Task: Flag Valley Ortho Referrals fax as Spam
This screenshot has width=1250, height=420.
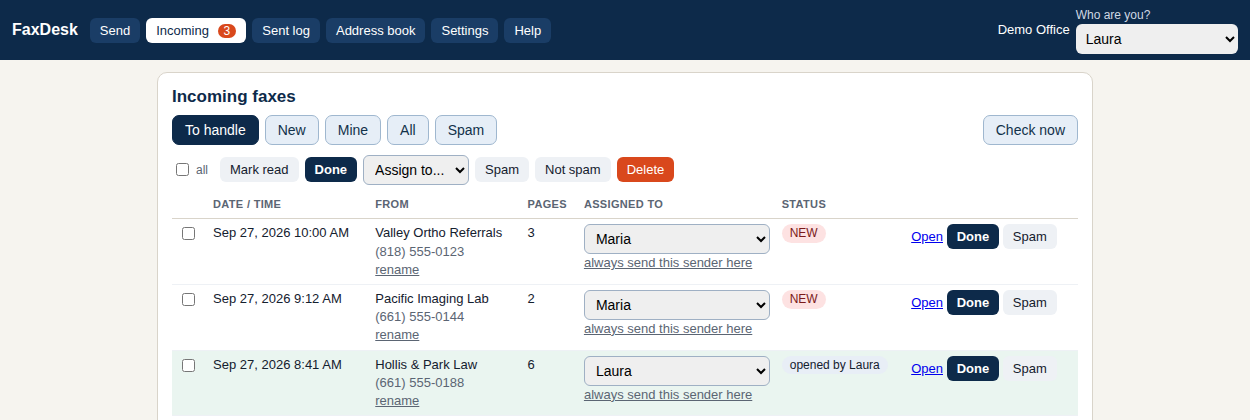Action: tap(1030, 237)
